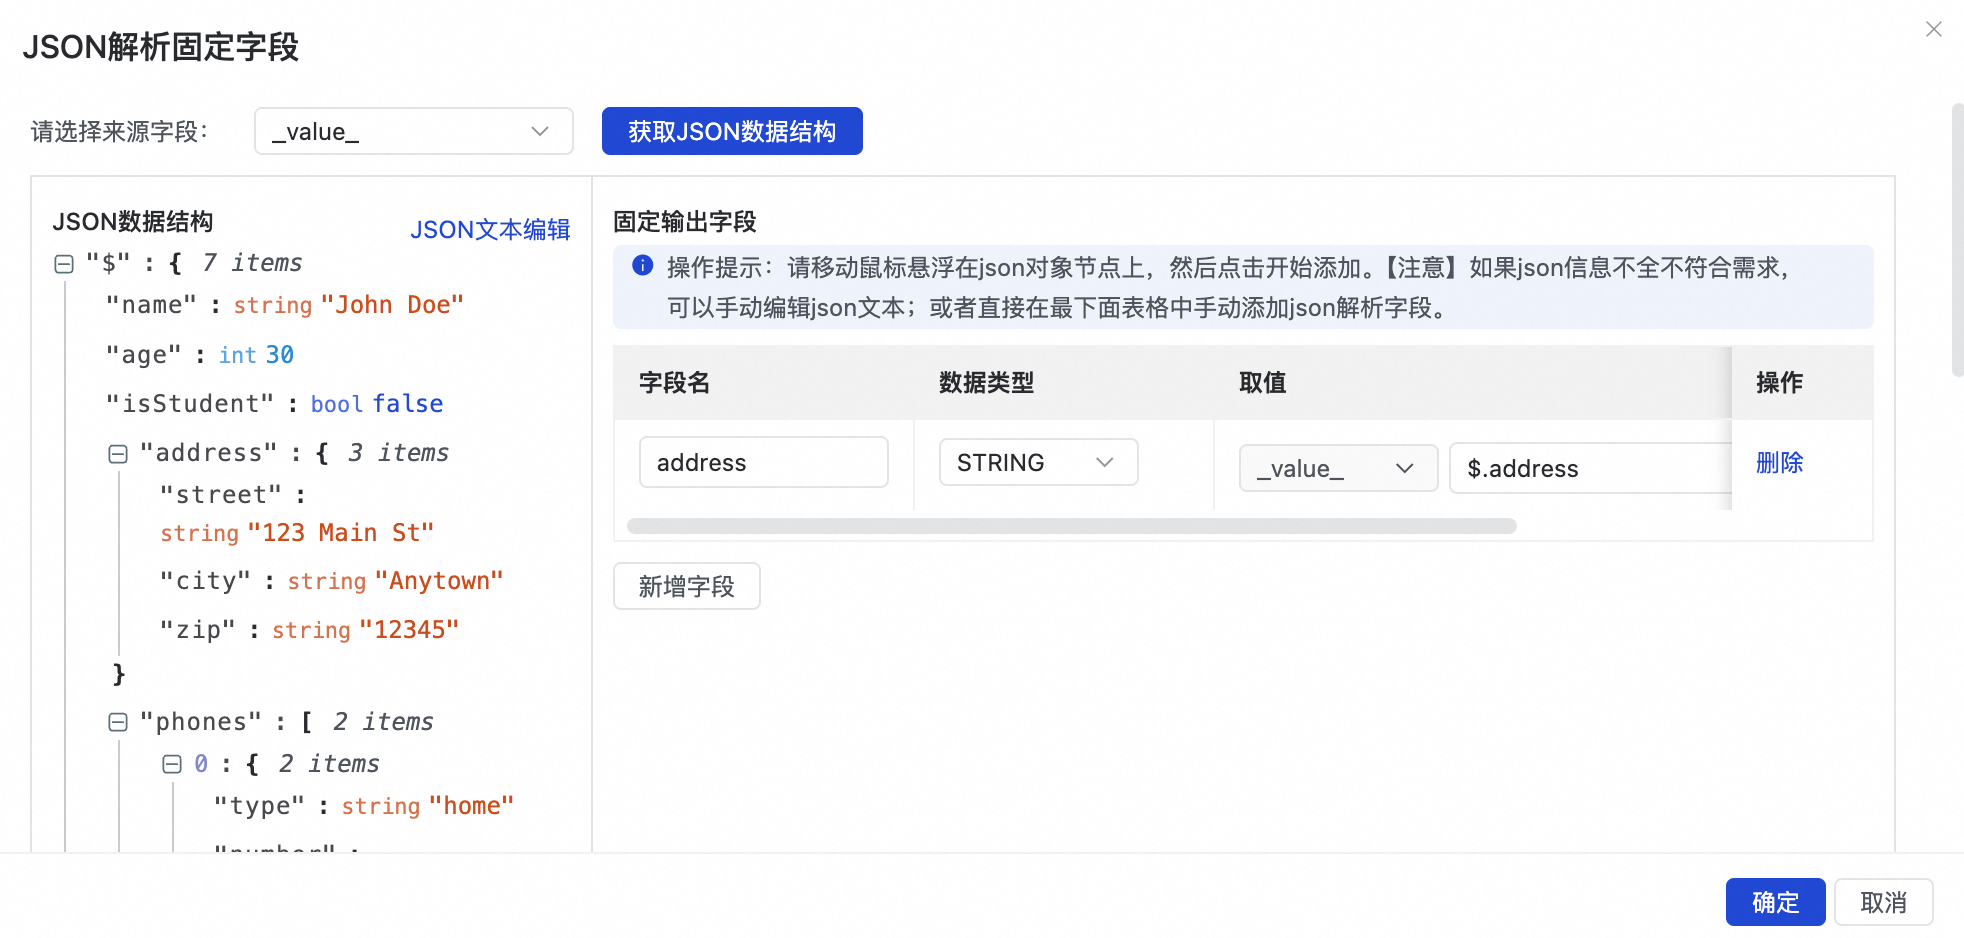Click the table's horizontal scrollbar
Image resolution: width=1964 pixels, height=938 pixels.
click(x=1072, y=526)
